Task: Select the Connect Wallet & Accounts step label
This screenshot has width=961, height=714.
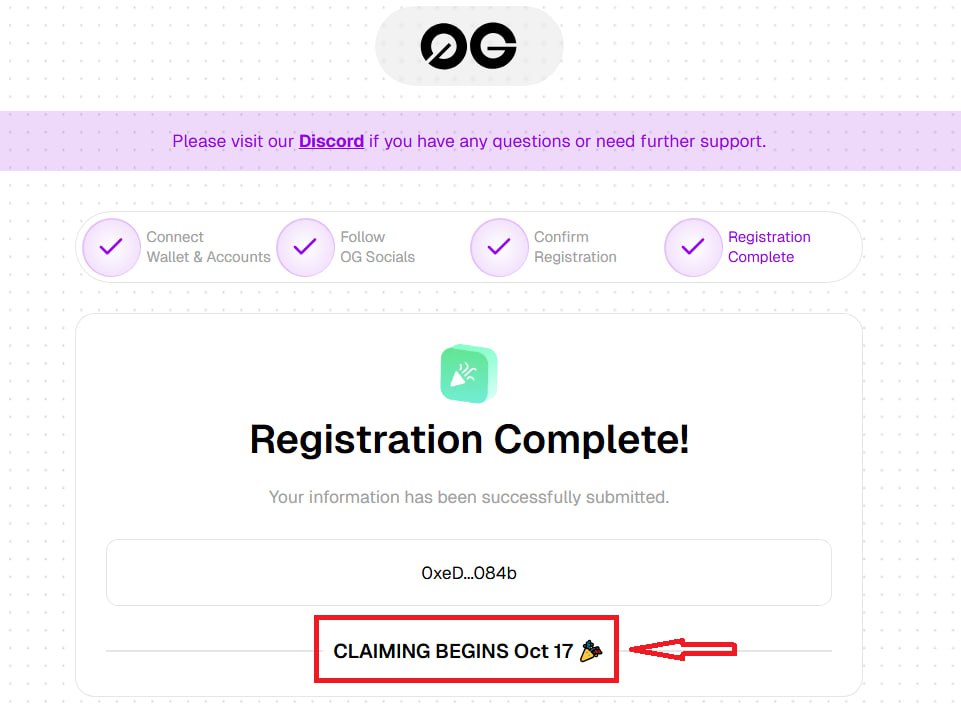Action: tap(208, 247)
